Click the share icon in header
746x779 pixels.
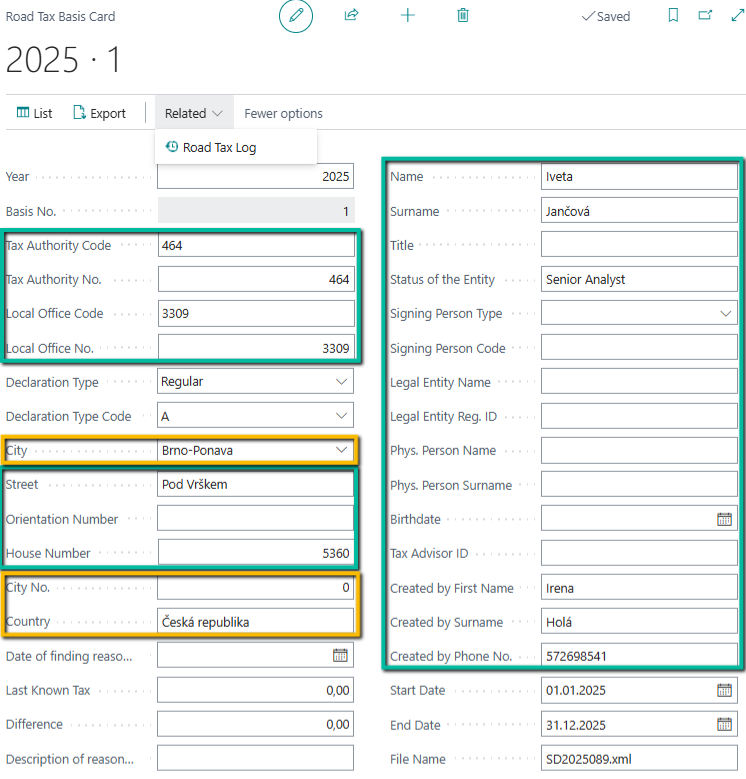click(x=352, y=16)
